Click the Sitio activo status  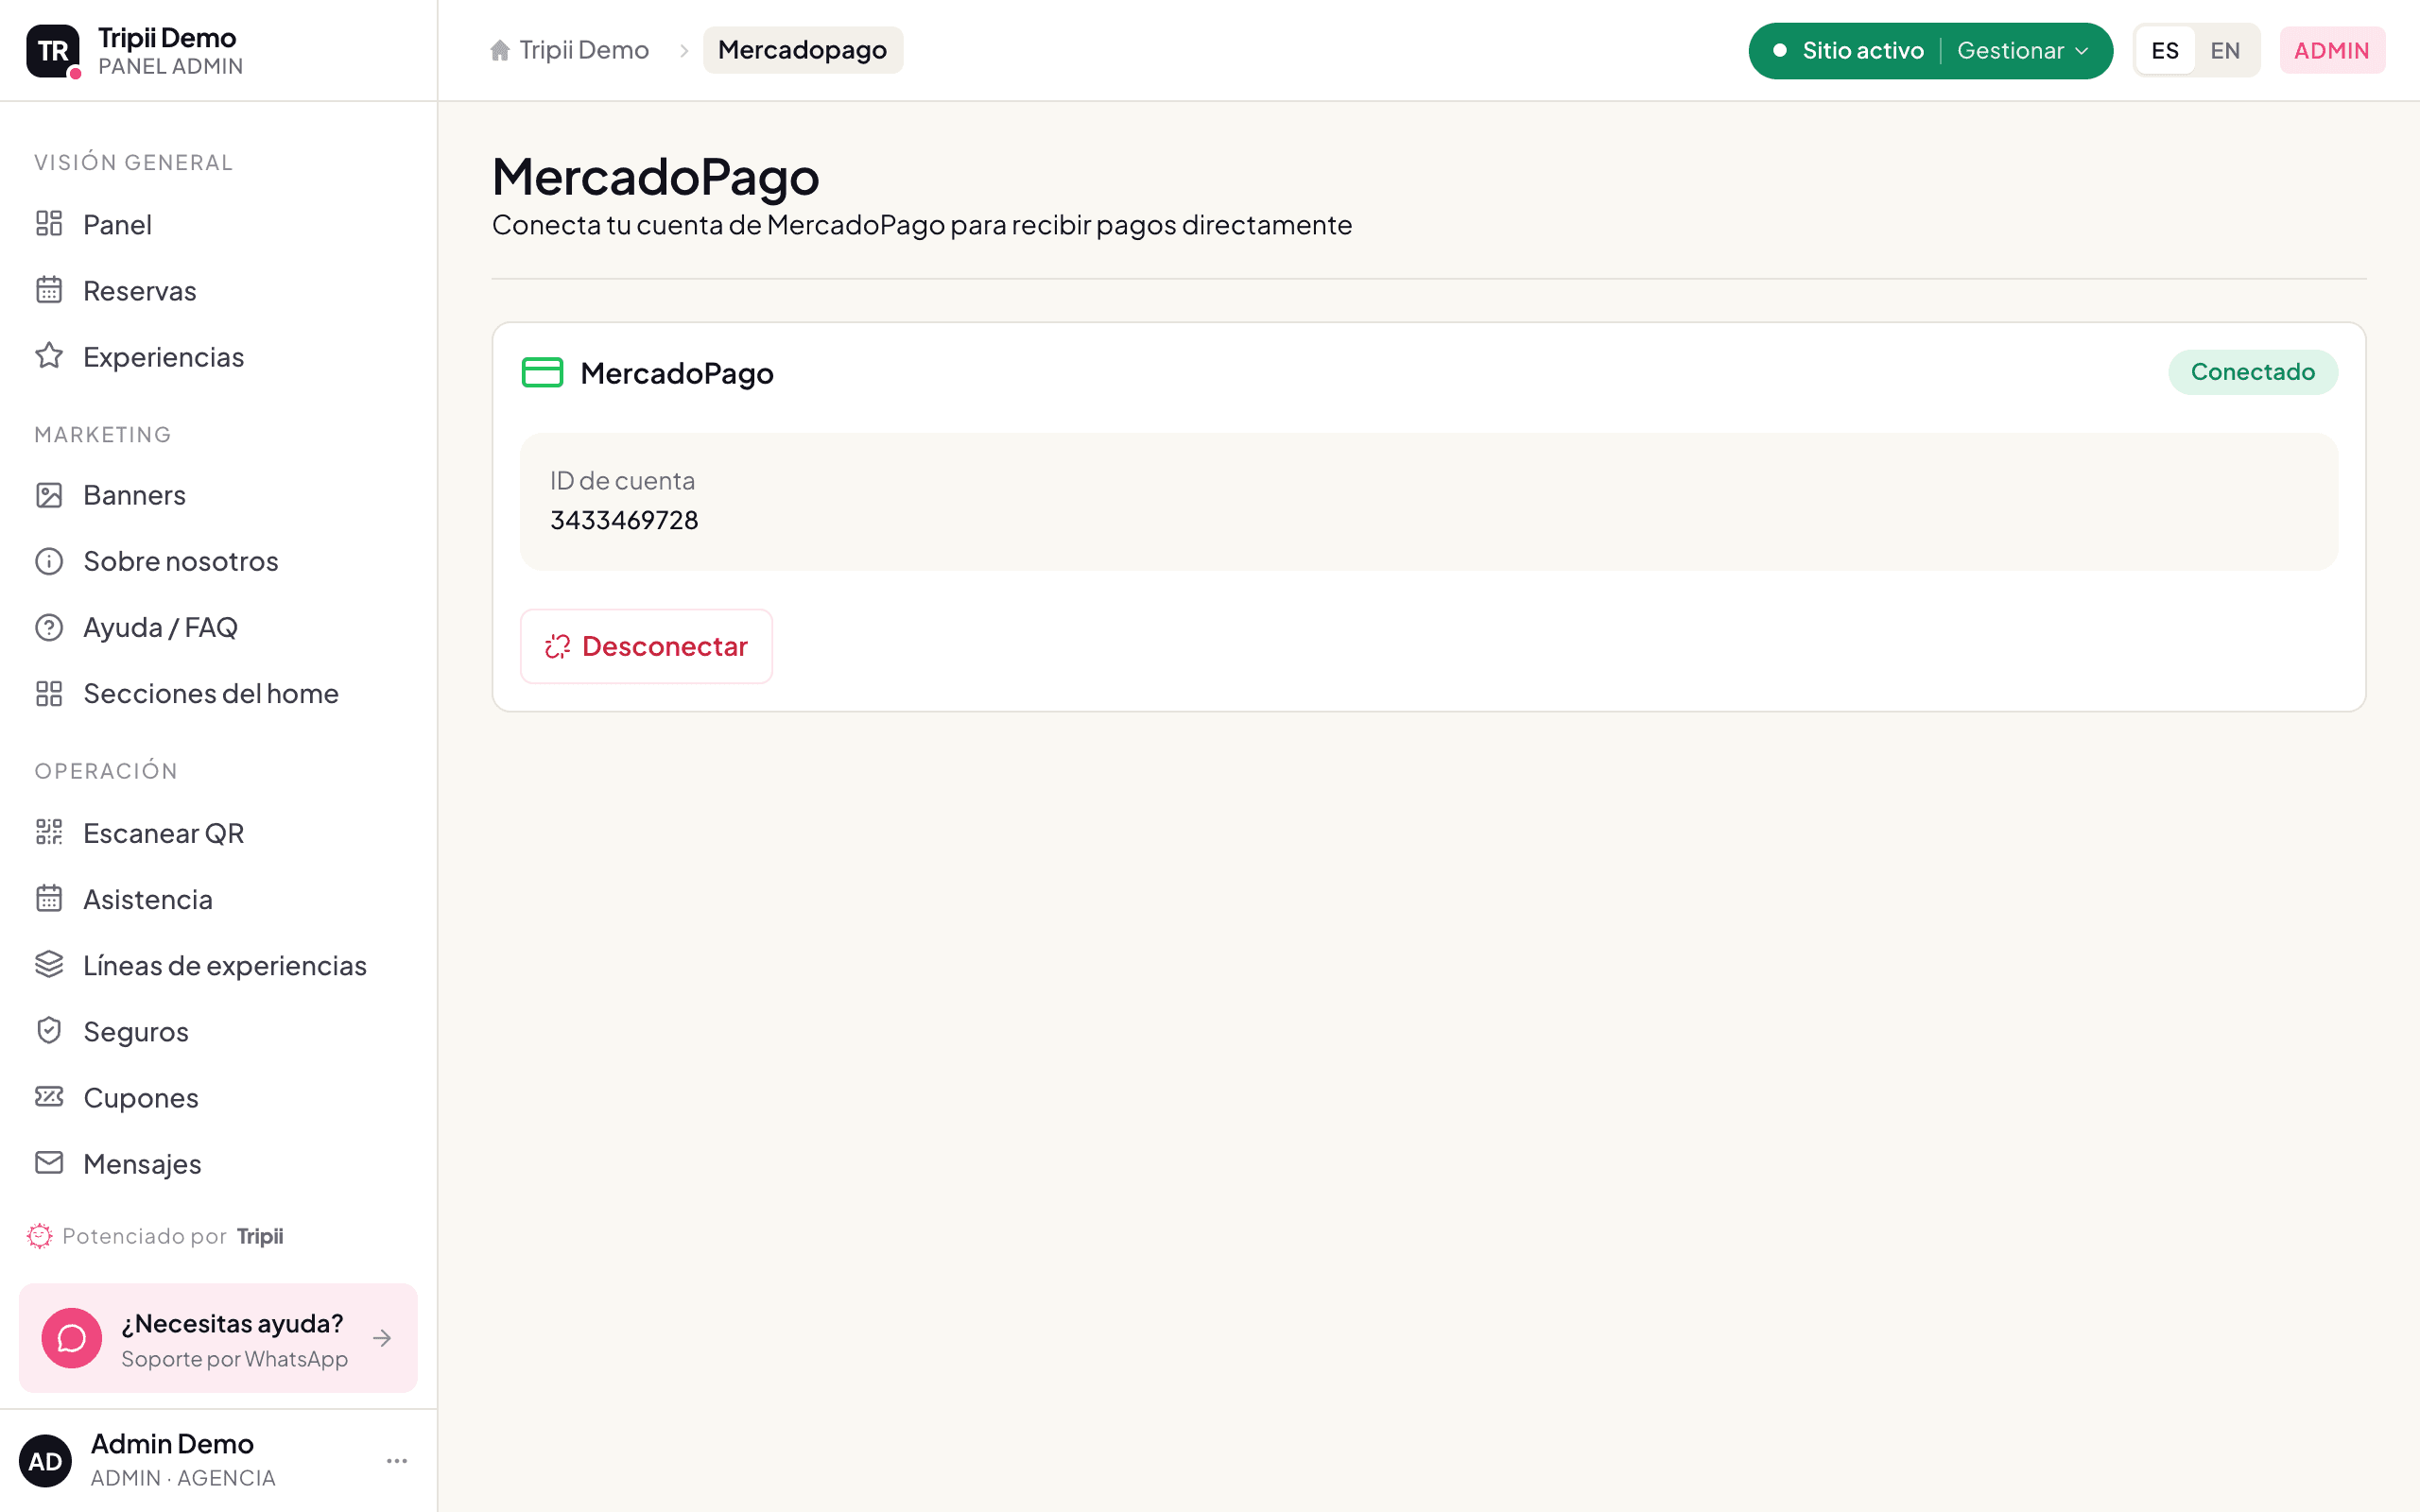[x=1848, y=50]
